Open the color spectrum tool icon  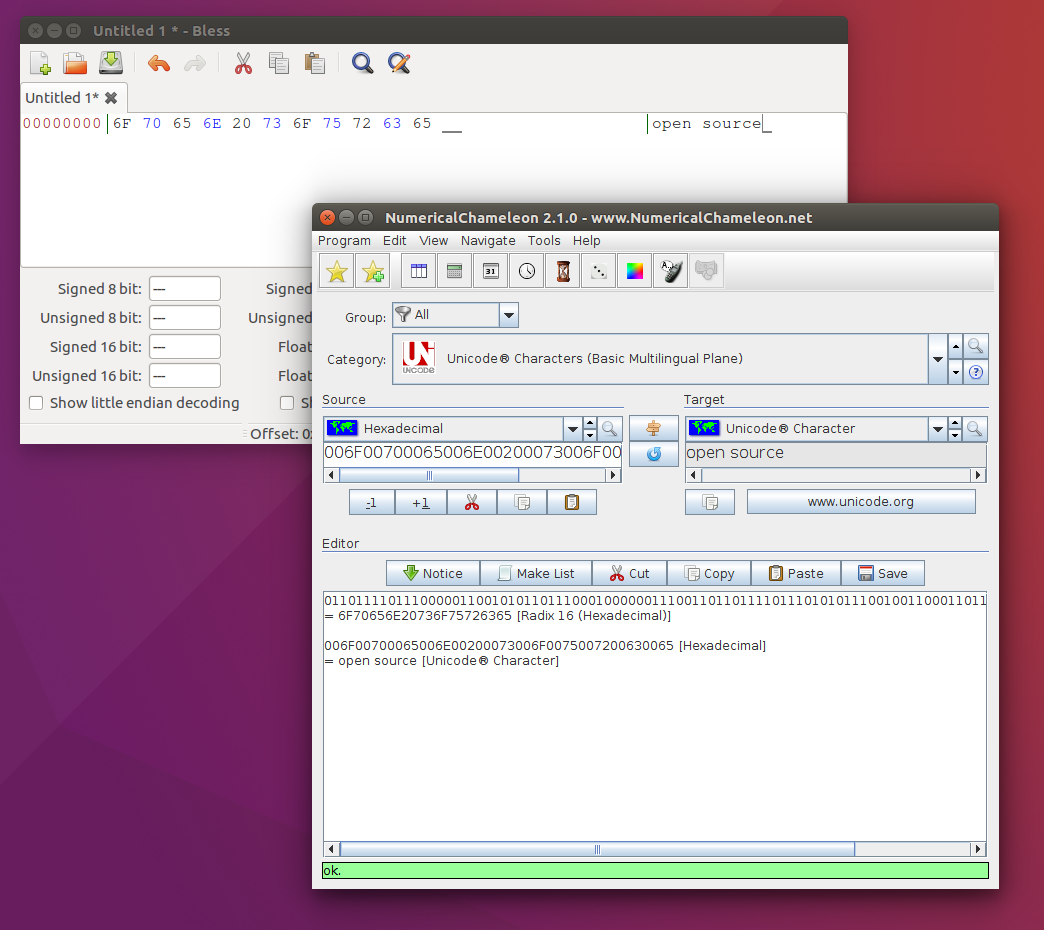point(635,271)
